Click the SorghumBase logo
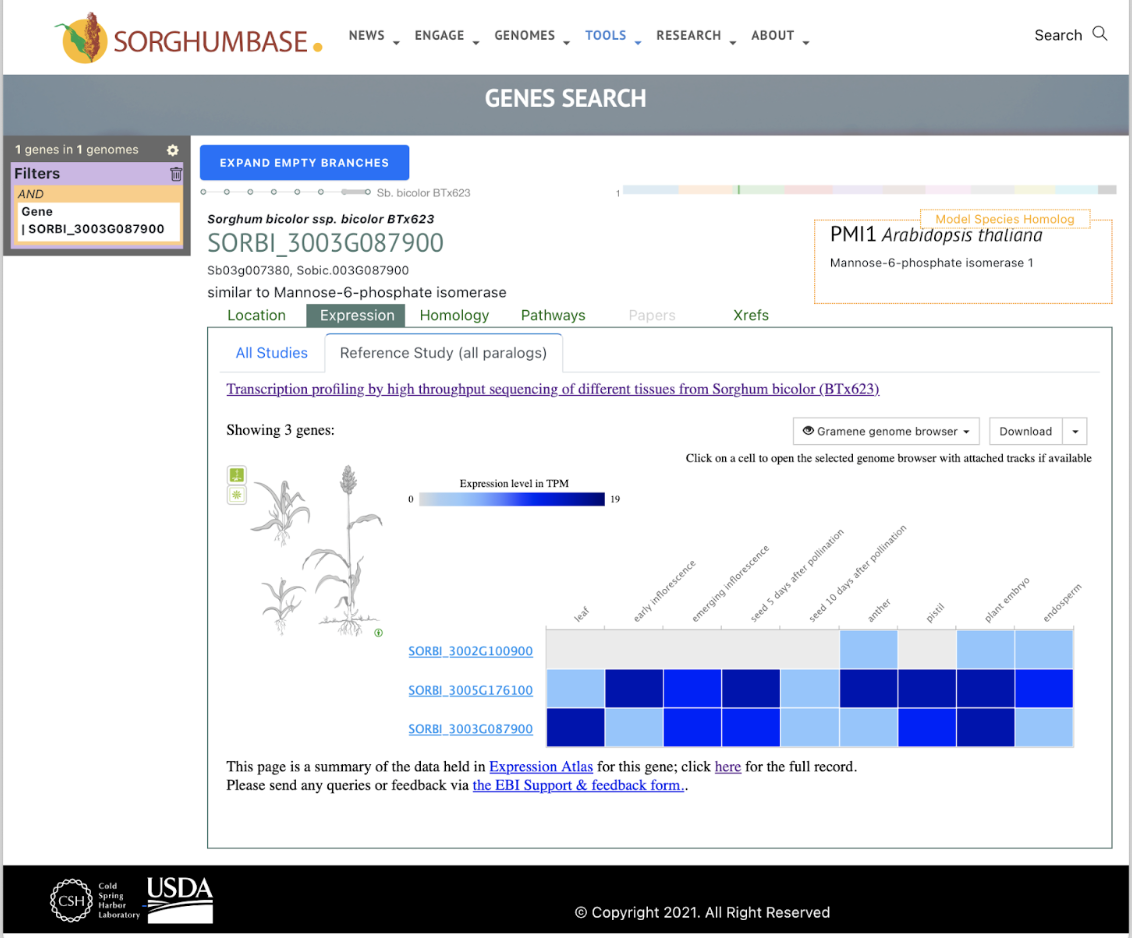 (x=185, y=38)
